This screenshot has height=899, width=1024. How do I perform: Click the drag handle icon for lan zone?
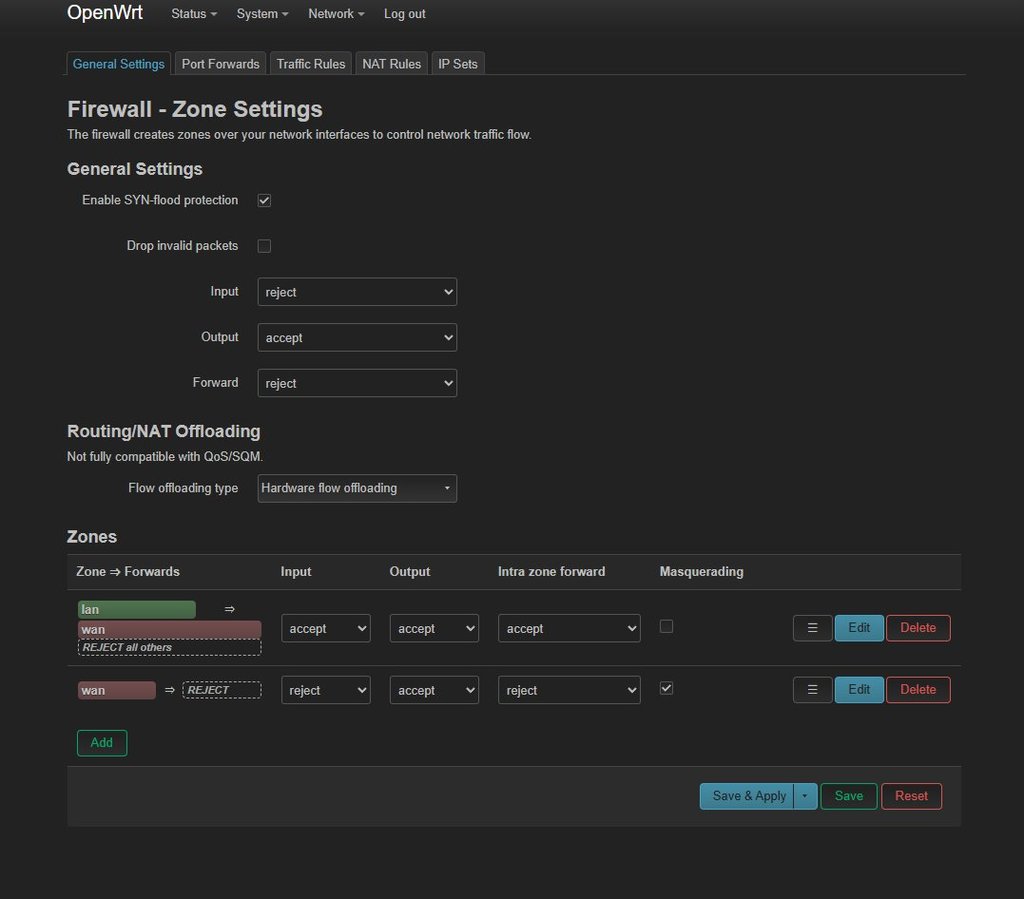click(812, 628)
